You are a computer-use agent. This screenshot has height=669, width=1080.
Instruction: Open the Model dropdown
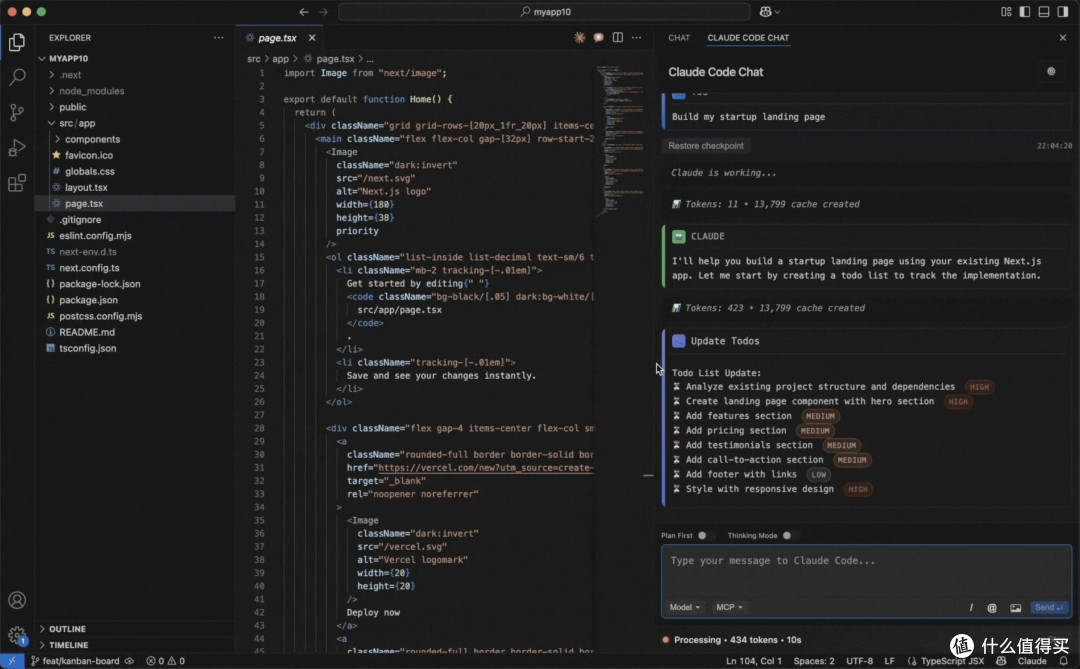pos(685,608)
